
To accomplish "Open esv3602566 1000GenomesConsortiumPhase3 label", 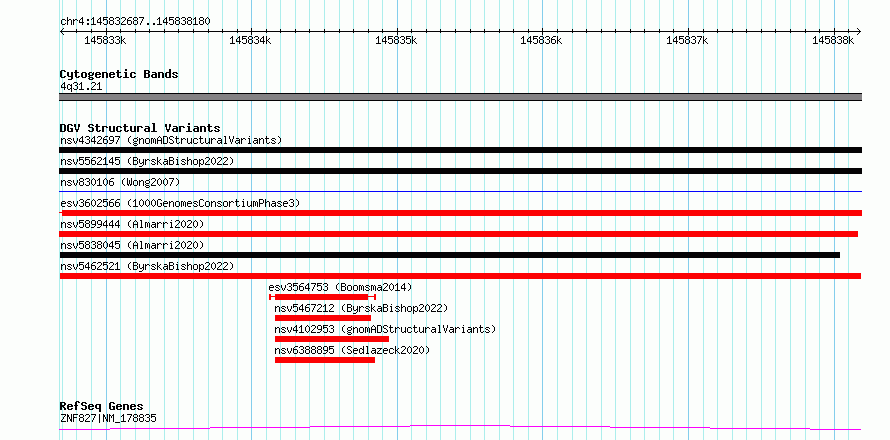I will pos(180,203).
